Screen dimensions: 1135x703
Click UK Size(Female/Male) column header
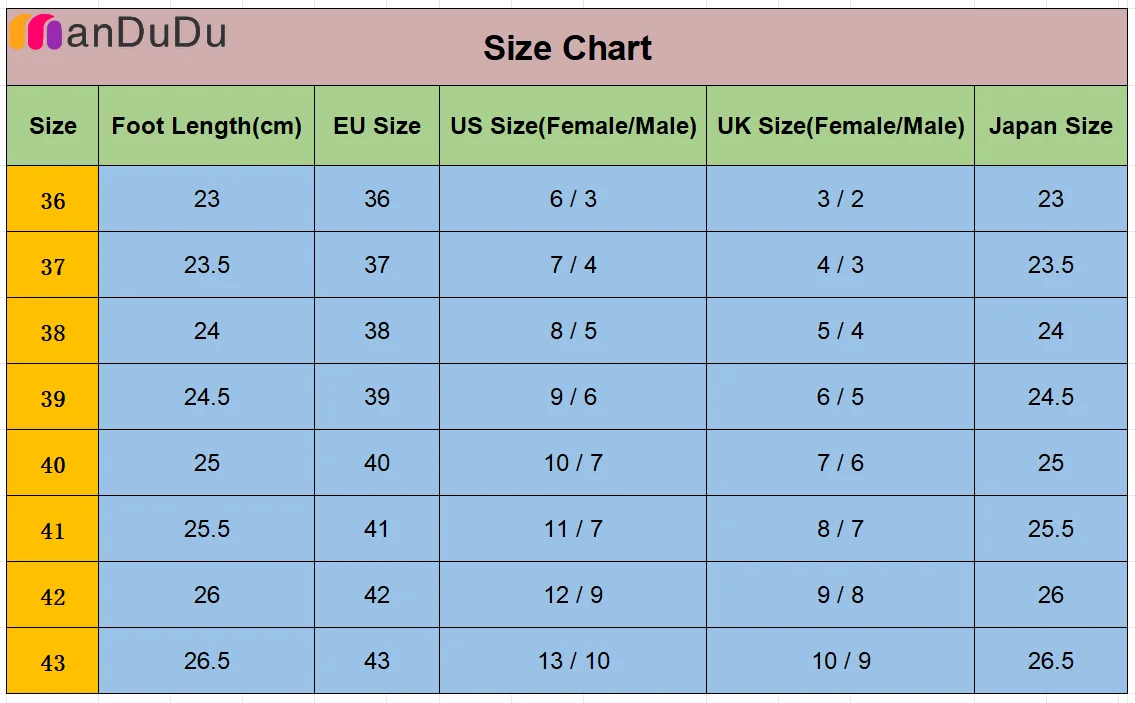(840, 126)
